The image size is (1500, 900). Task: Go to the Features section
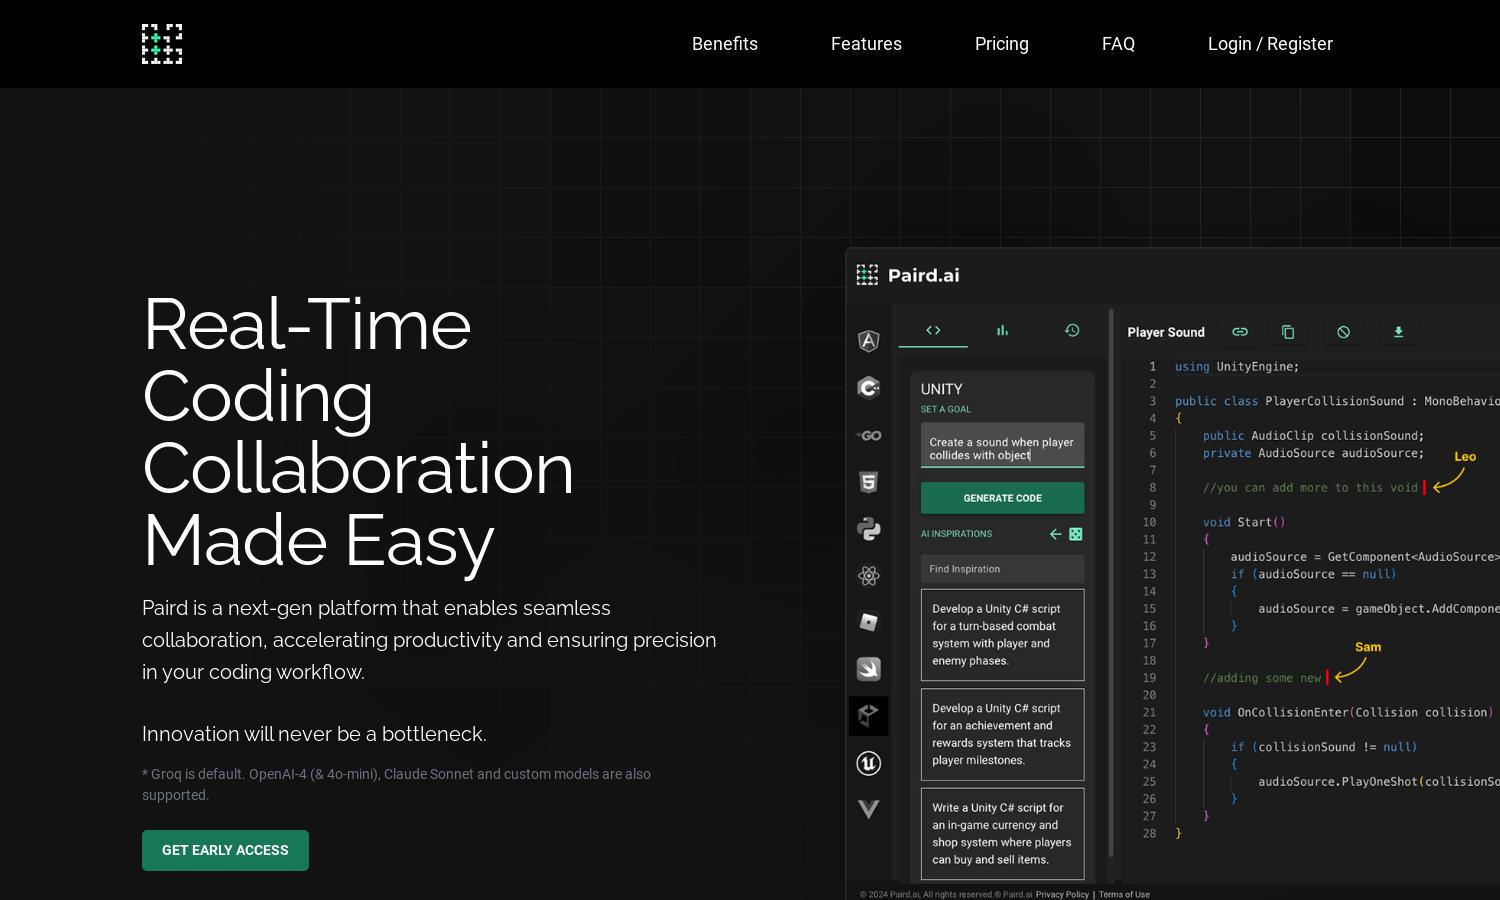[866, 44]
